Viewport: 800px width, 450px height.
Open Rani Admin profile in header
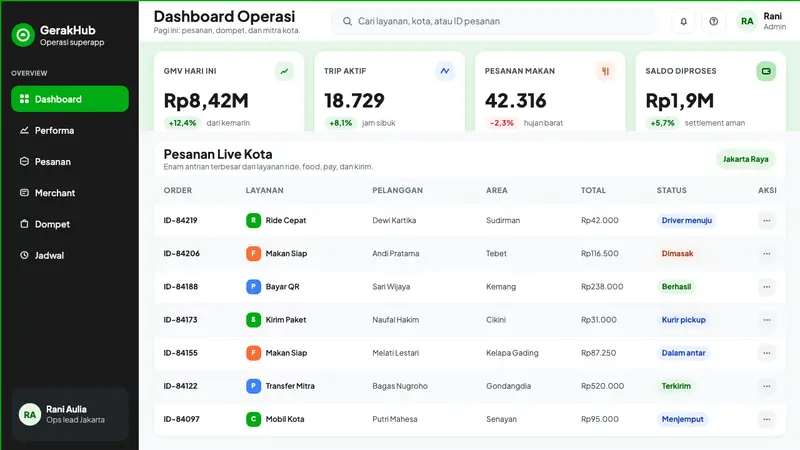point(761,21)
